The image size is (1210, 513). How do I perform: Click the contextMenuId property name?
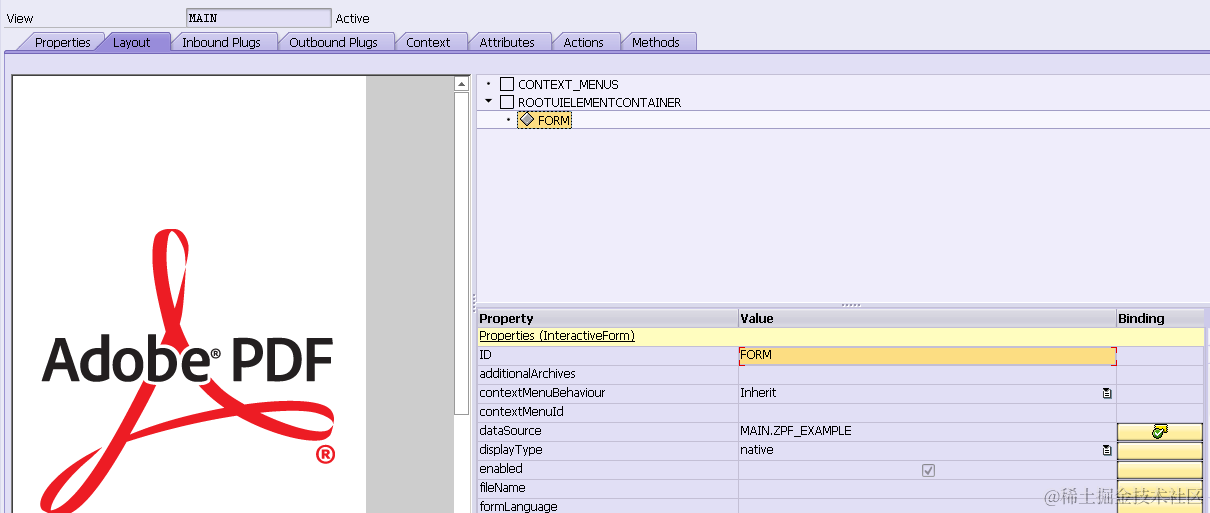[x=521, y=412]
